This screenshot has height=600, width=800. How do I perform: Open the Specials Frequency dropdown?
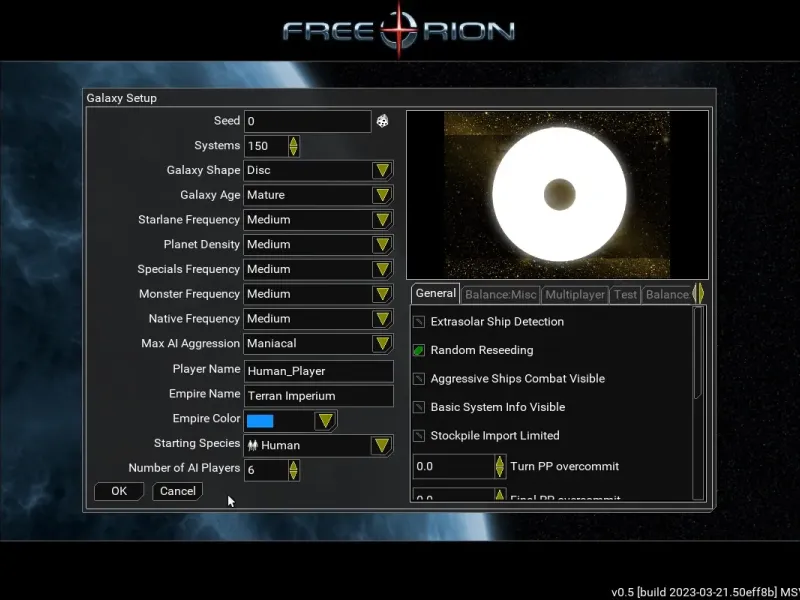tap(382, 269)
